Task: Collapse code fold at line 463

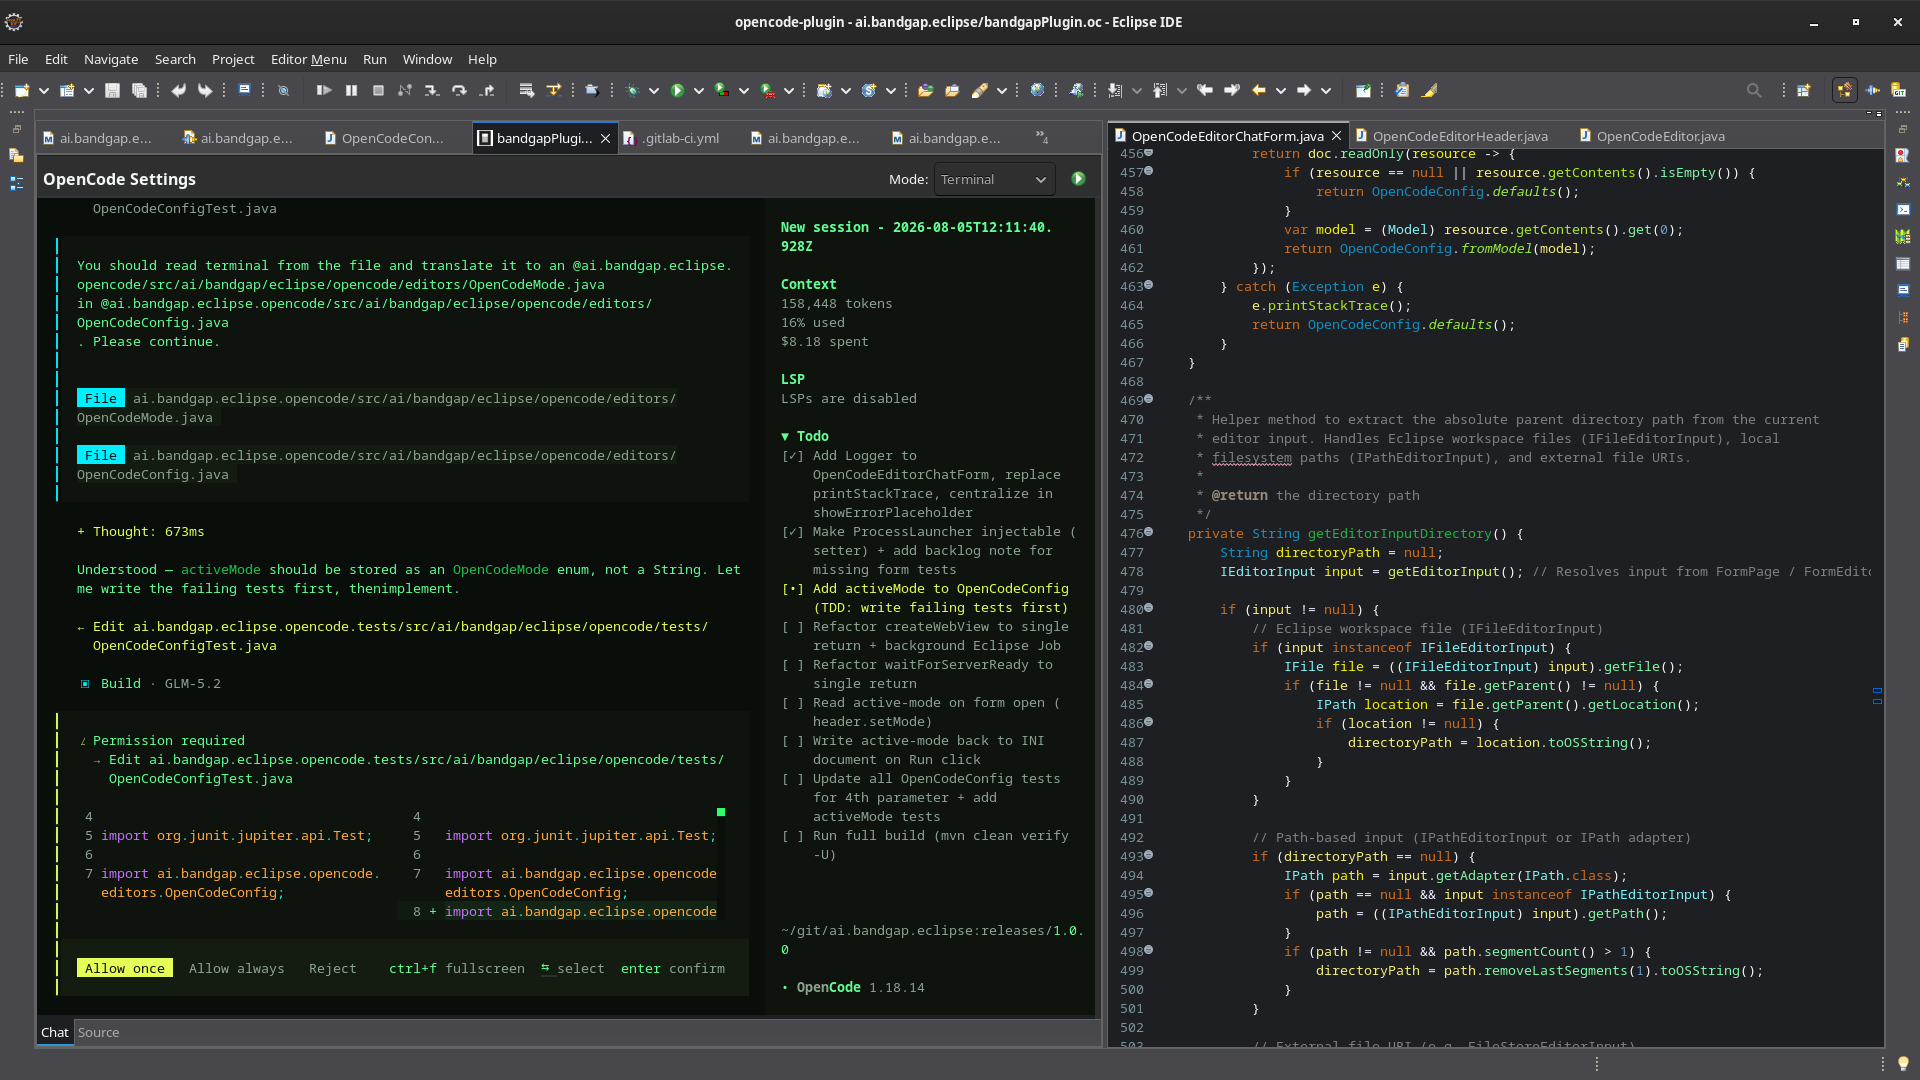Action: pos(1149,285)
